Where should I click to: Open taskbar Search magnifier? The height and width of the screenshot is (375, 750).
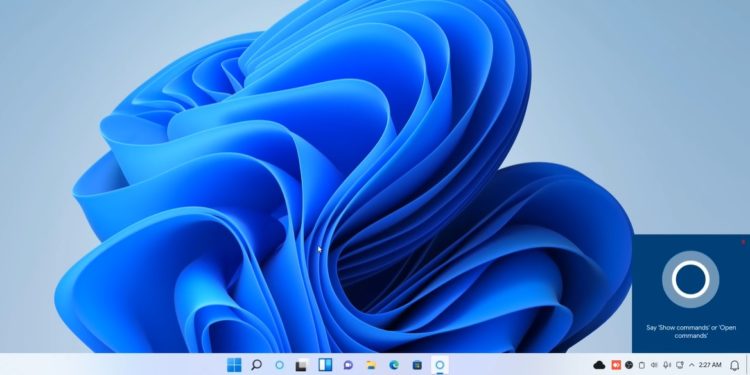pyautogui.click(x=256, y=365)
